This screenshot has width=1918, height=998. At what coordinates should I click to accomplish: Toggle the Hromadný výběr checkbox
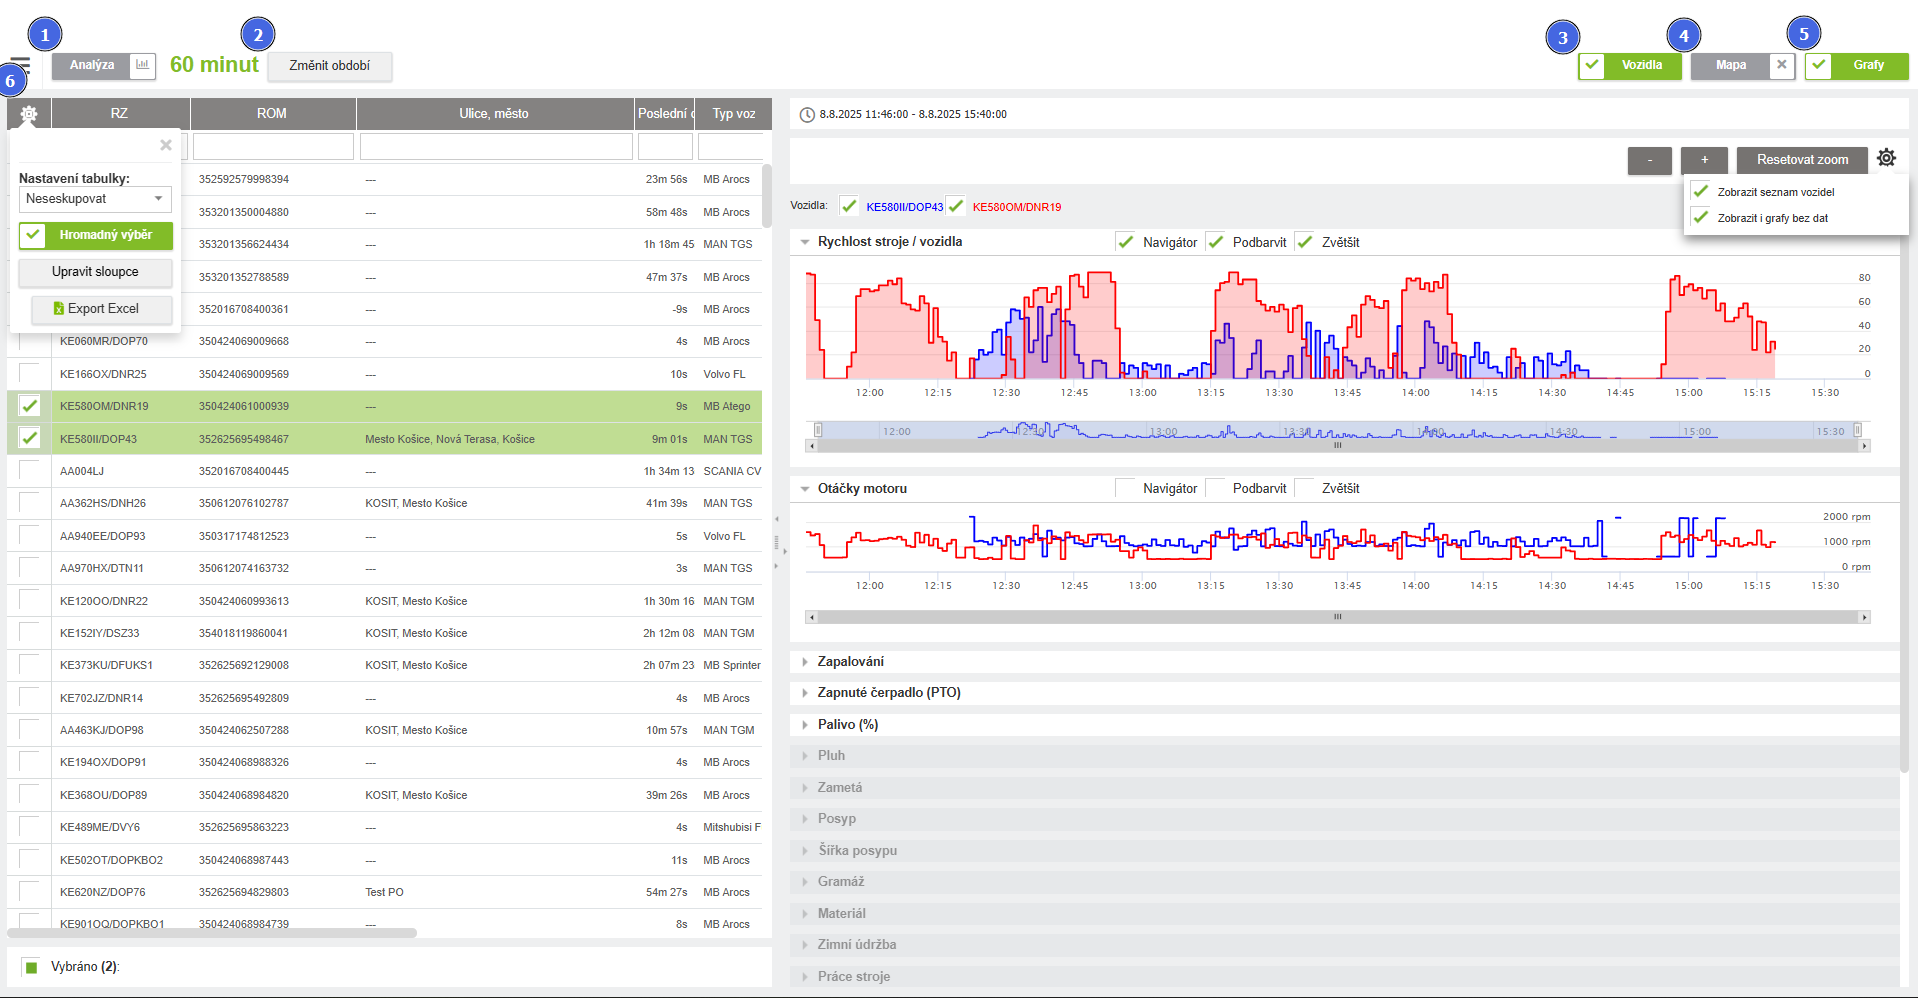pos(34,236)
